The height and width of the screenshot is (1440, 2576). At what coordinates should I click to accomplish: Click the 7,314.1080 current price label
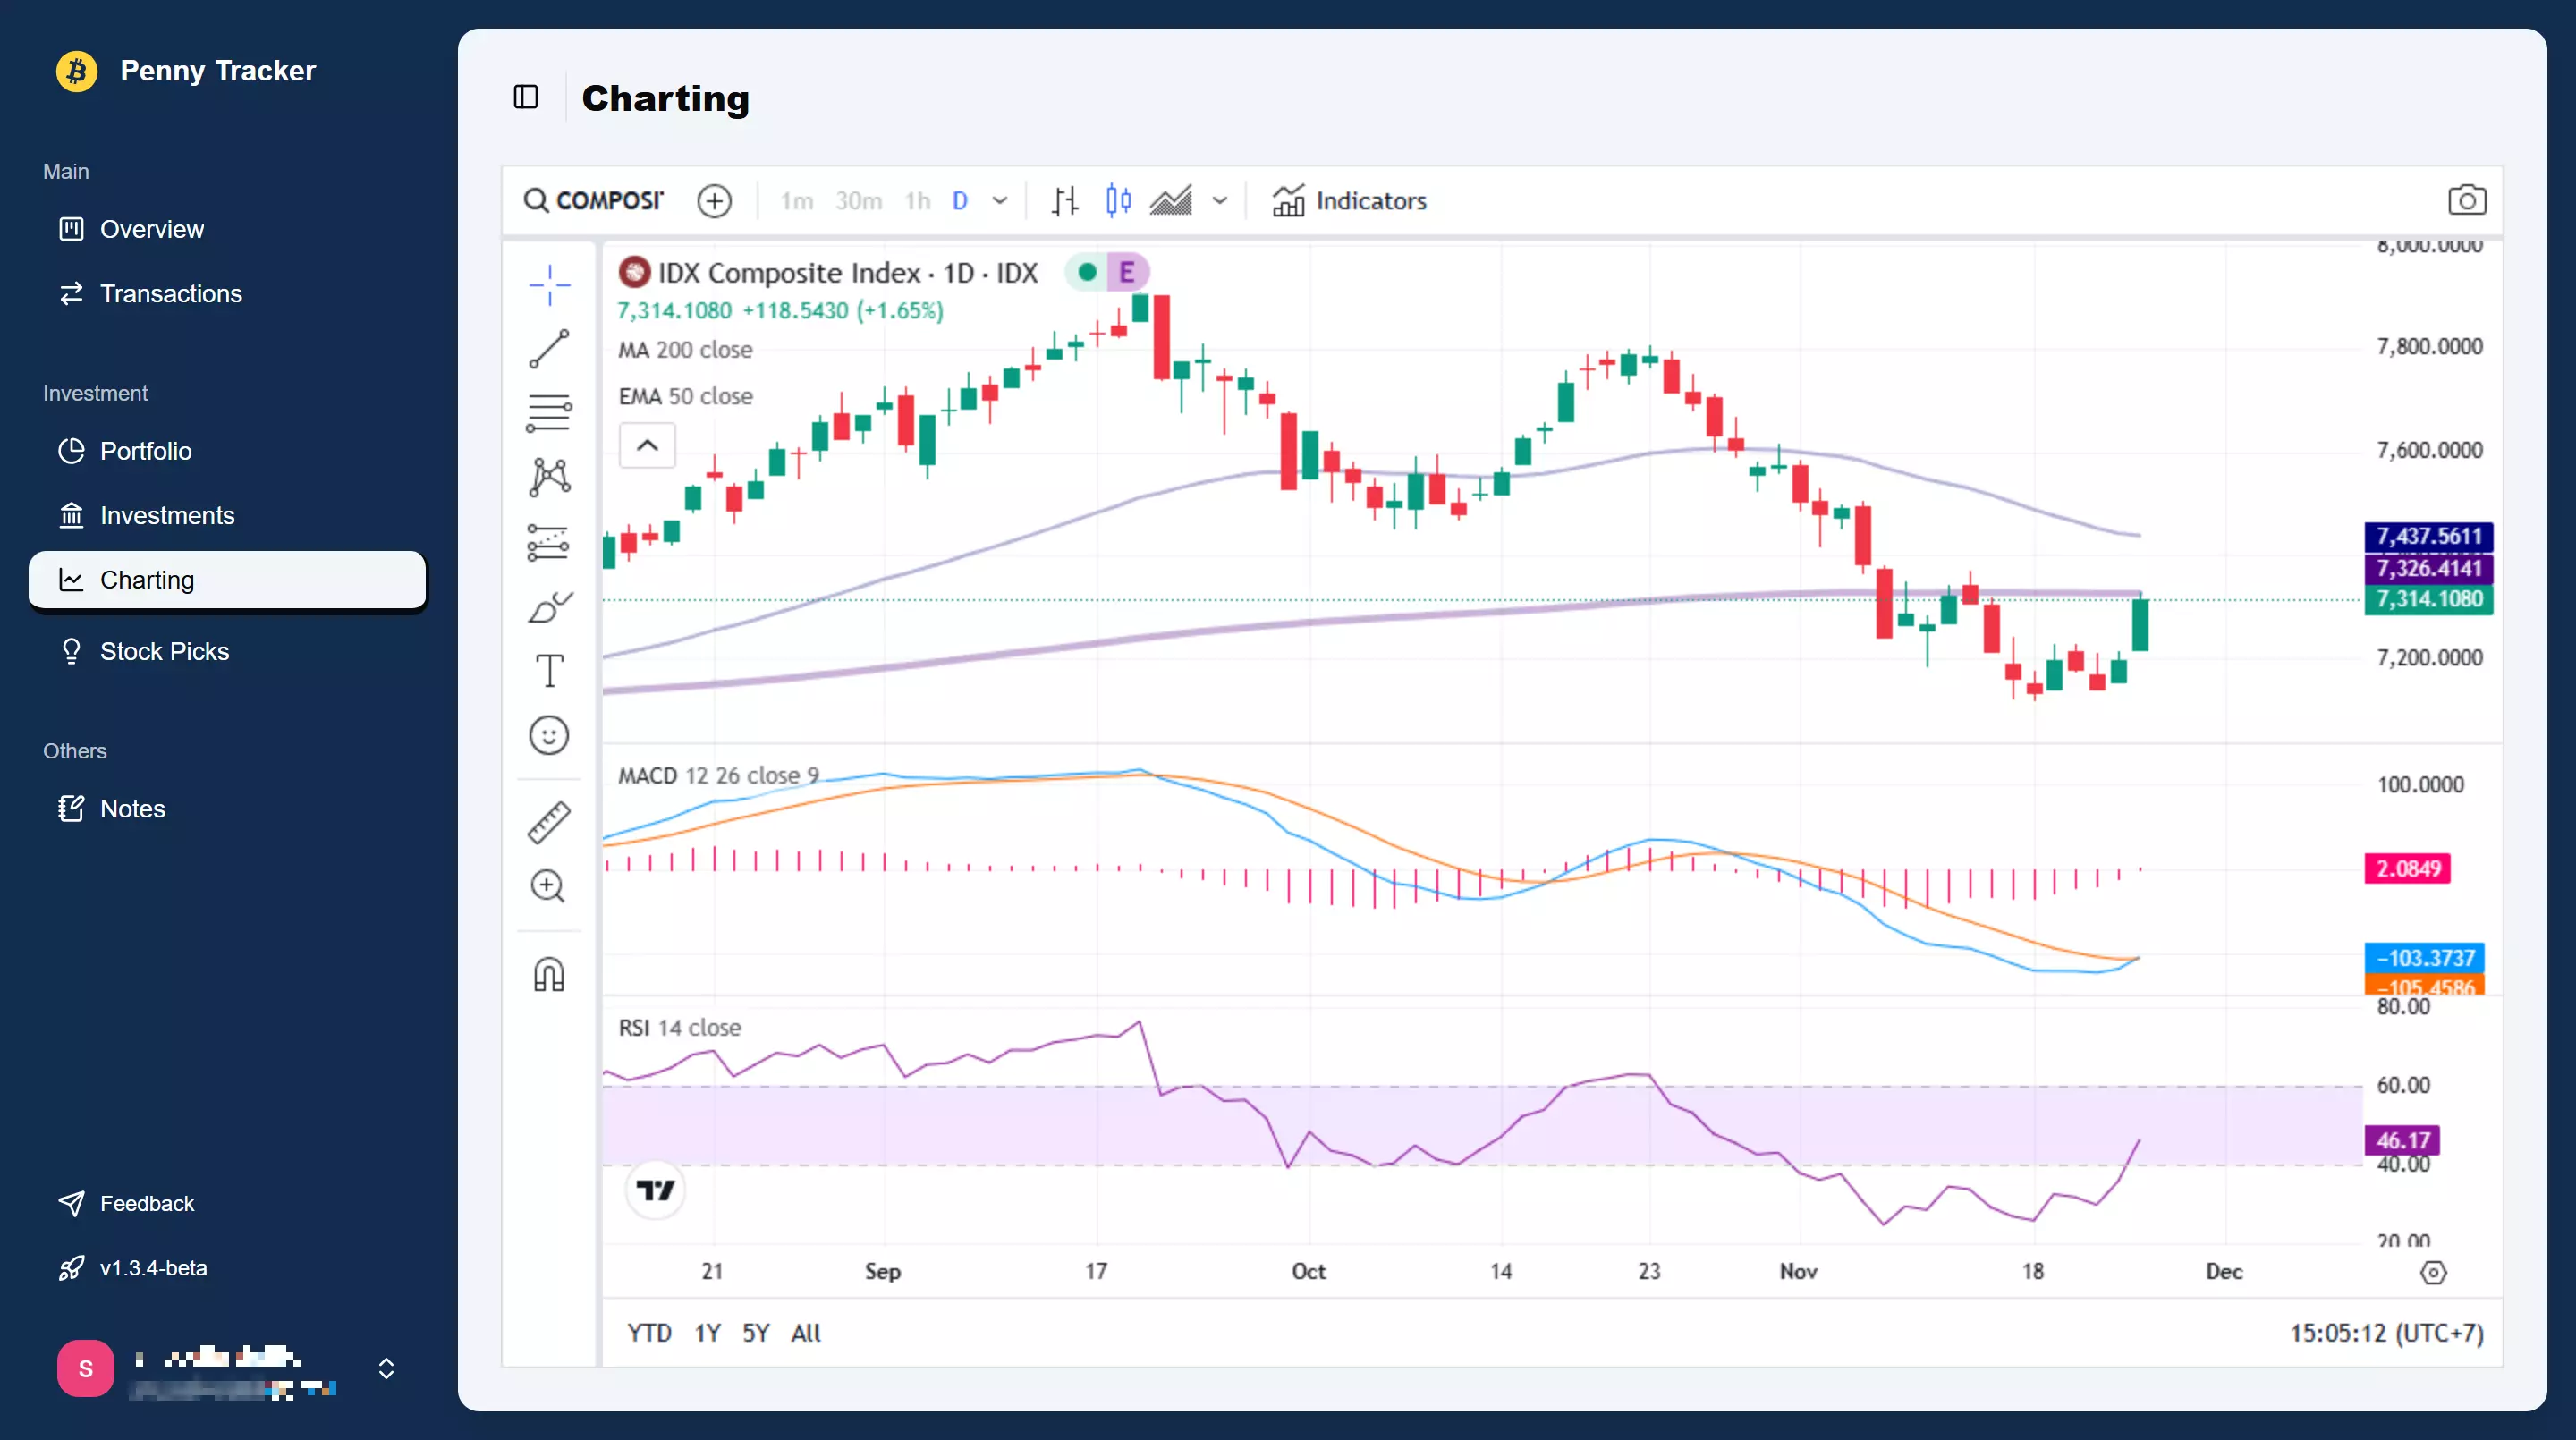2428,599
